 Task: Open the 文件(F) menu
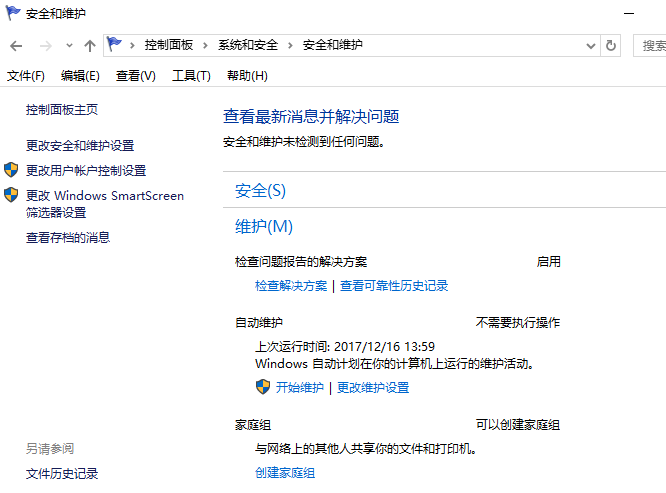[25, 76]
